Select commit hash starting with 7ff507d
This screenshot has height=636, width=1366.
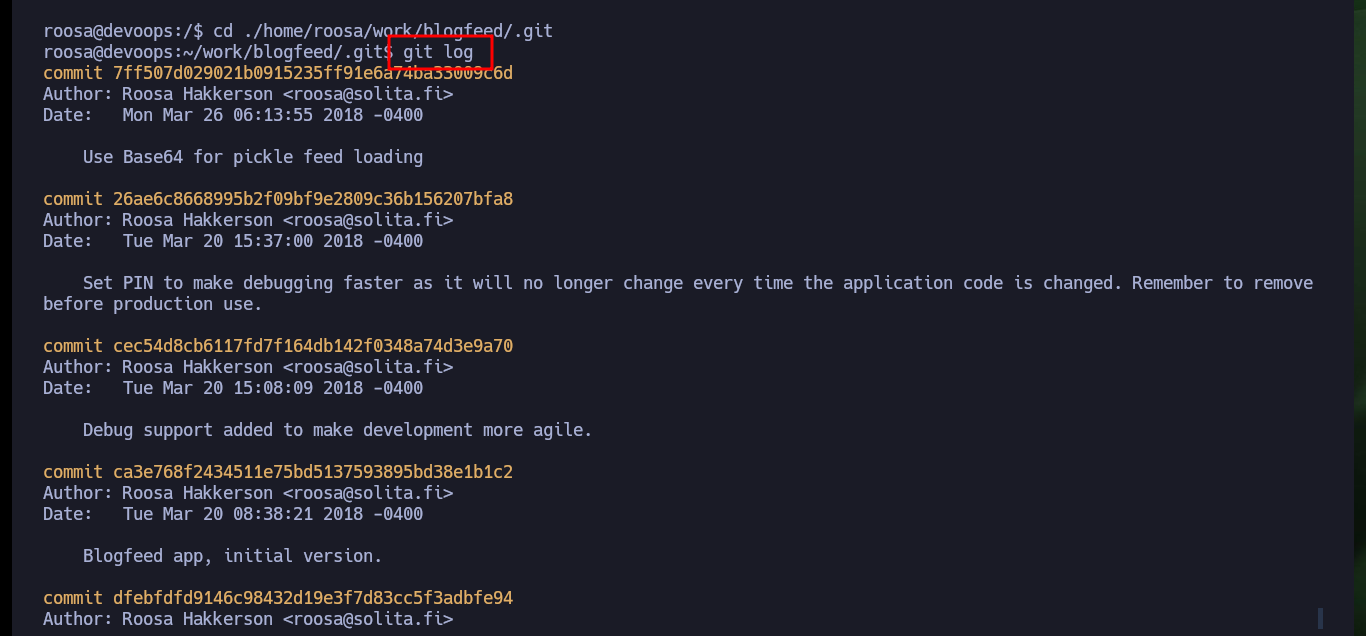(x=313, y=73)
